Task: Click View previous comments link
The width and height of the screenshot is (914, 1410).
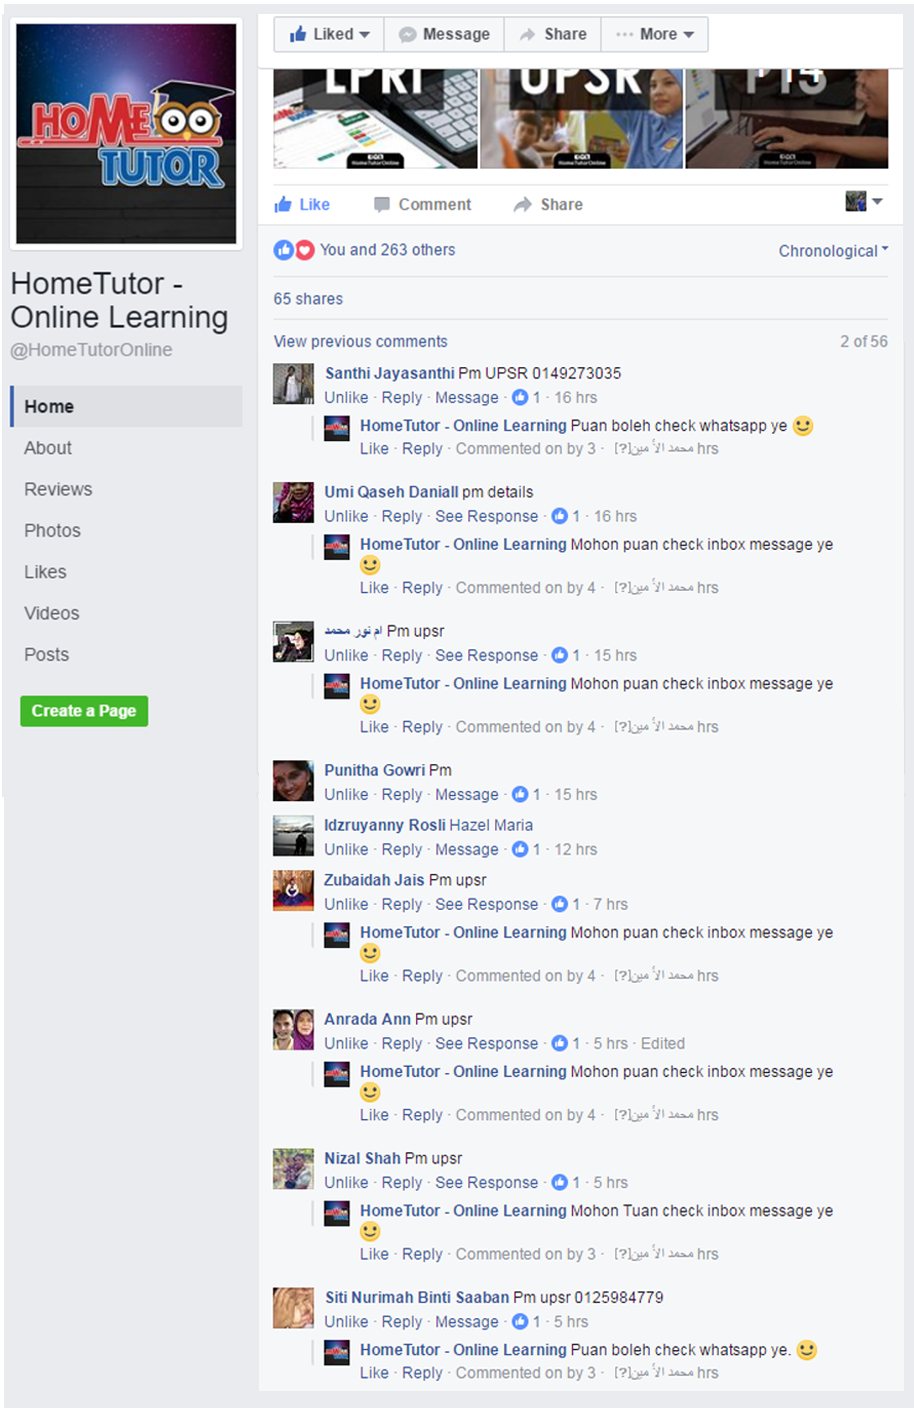Action: click(x=361, y=342)
